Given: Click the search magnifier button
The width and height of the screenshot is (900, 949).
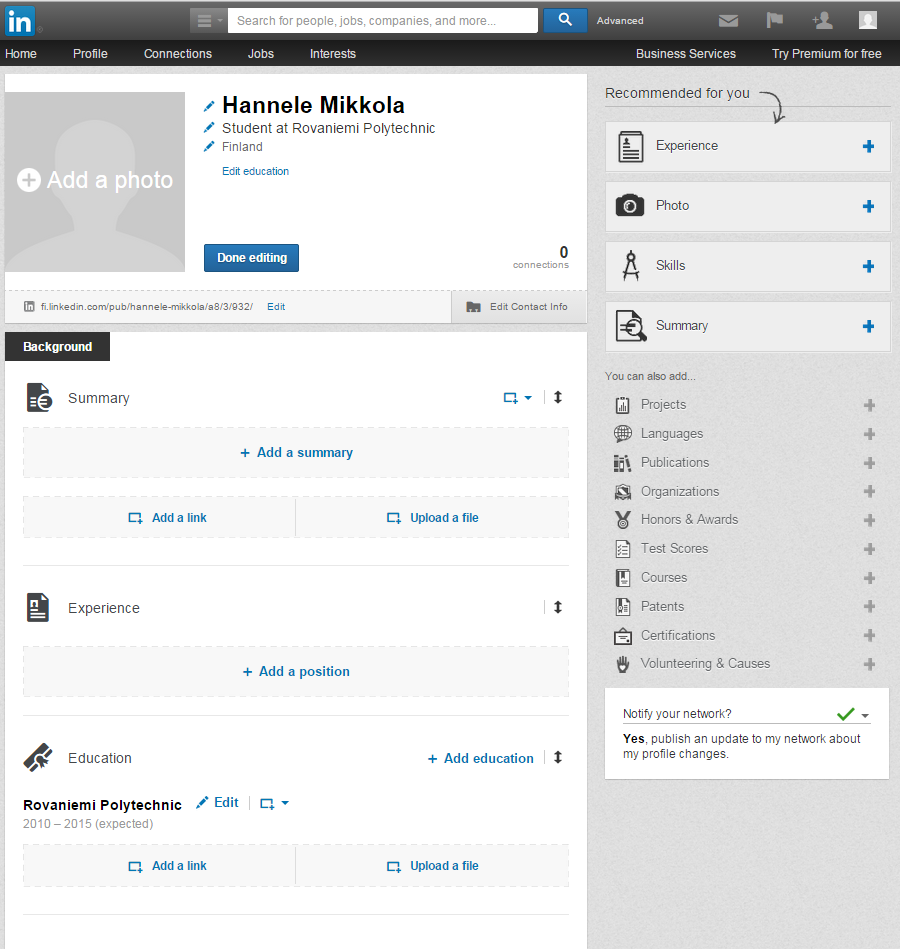Looking at the screenshot, I should click(565, 20).
